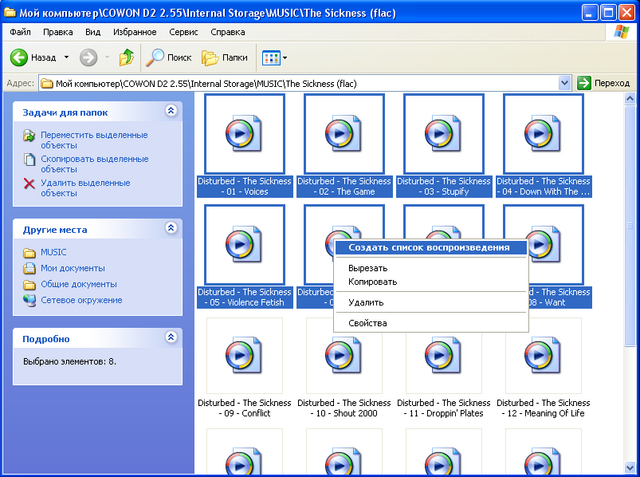Select track 10 - Shout 2000 file icon
The height and width of the screenshot is (477, 640).
coord(344,355)
